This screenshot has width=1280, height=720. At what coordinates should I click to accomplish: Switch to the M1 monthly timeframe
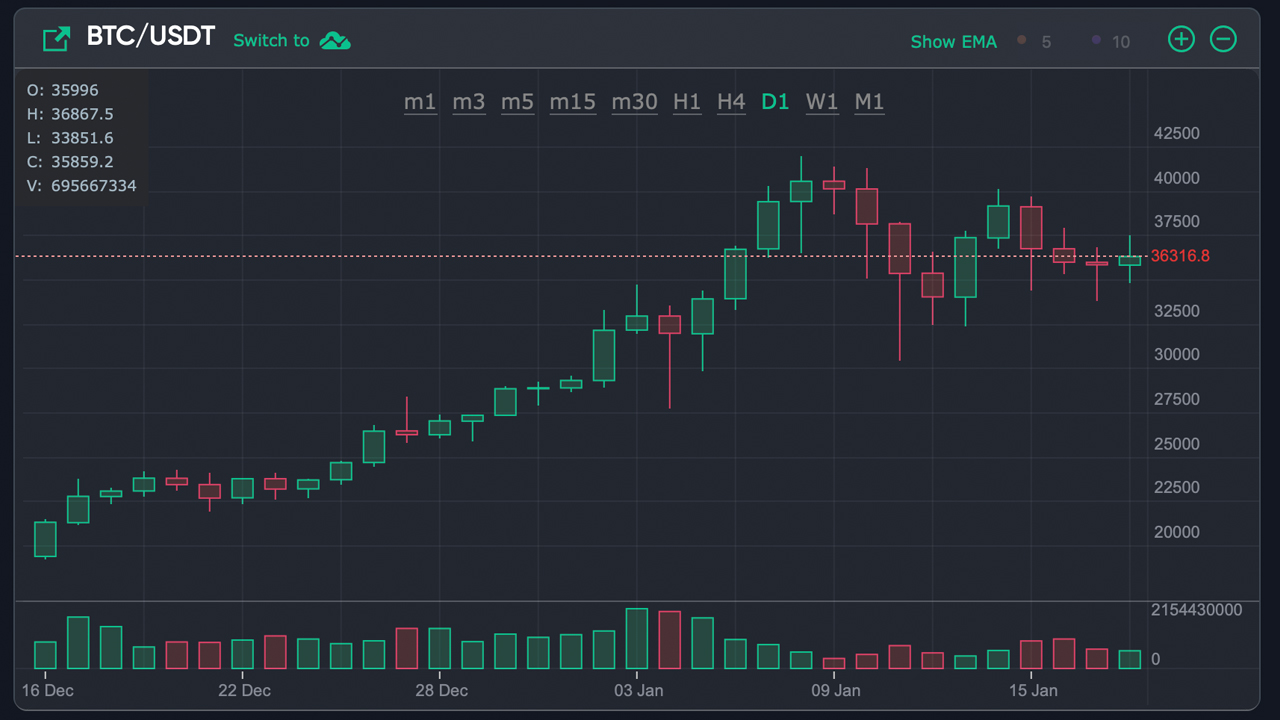tap(869, 102)
